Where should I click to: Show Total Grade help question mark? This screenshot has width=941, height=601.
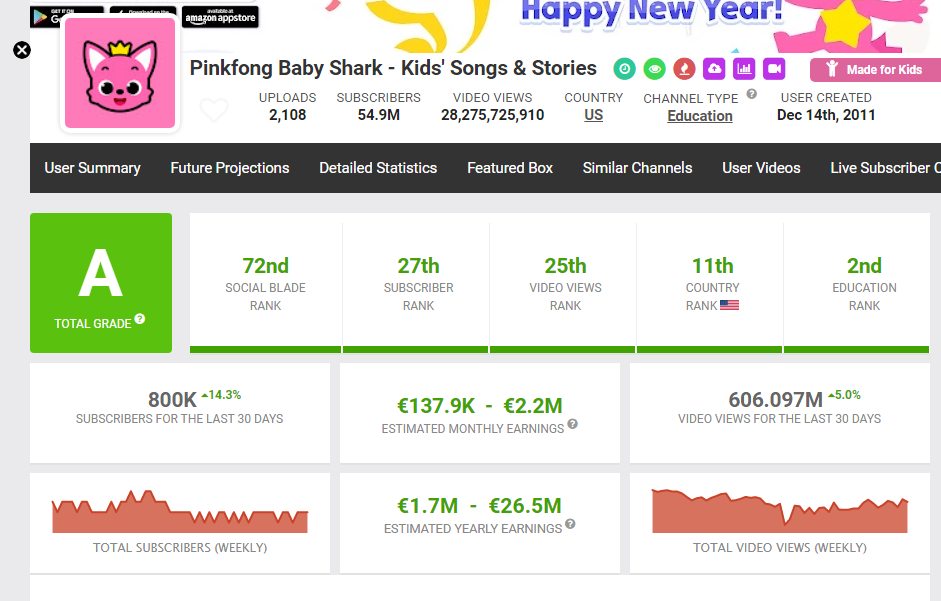[140, 319]
